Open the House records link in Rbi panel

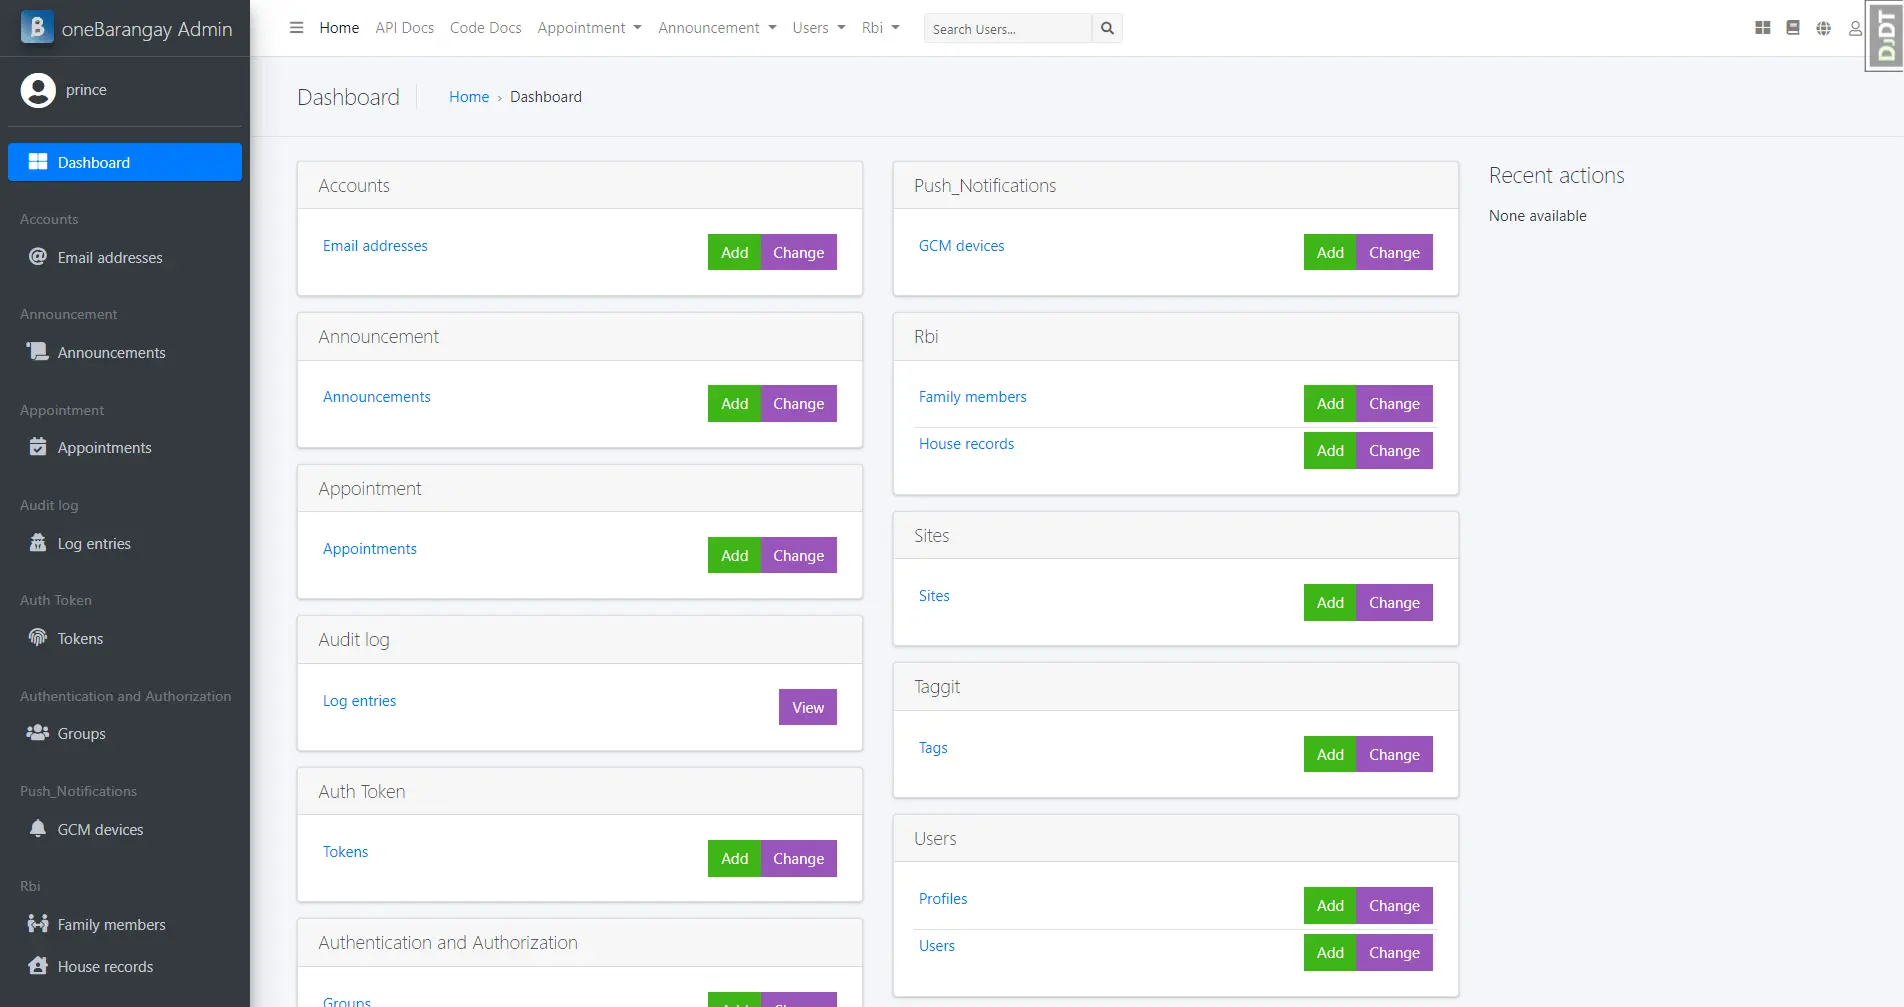(x=966, y=444)
